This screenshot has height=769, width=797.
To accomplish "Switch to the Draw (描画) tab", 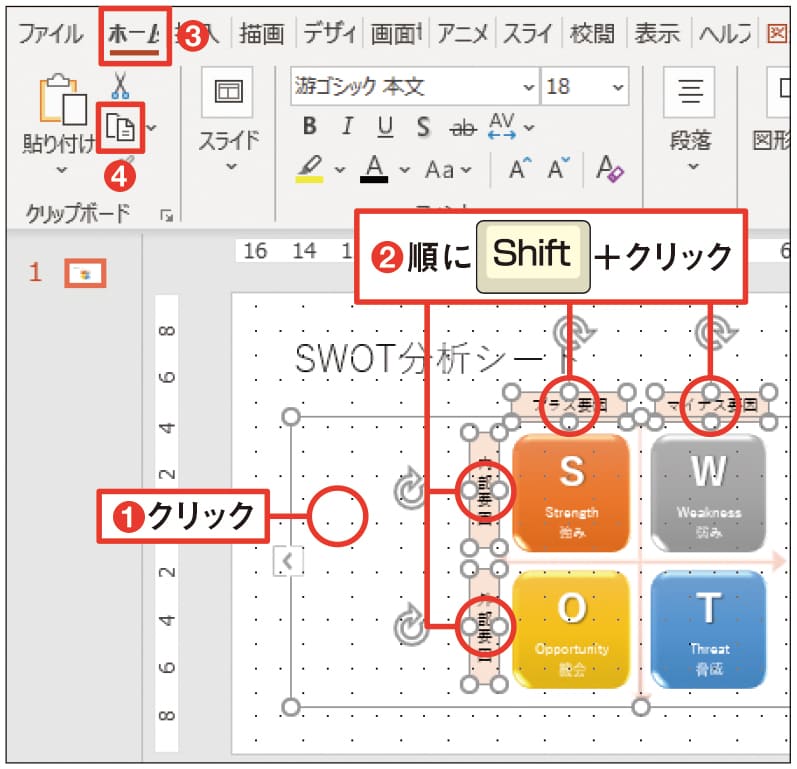I will [x=262, y=35].
